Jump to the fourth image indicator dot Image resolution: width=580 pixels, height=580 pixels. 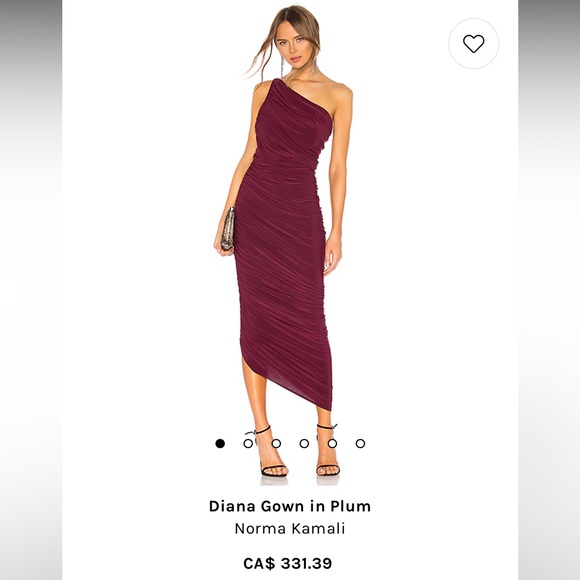(x=304, y=443)
